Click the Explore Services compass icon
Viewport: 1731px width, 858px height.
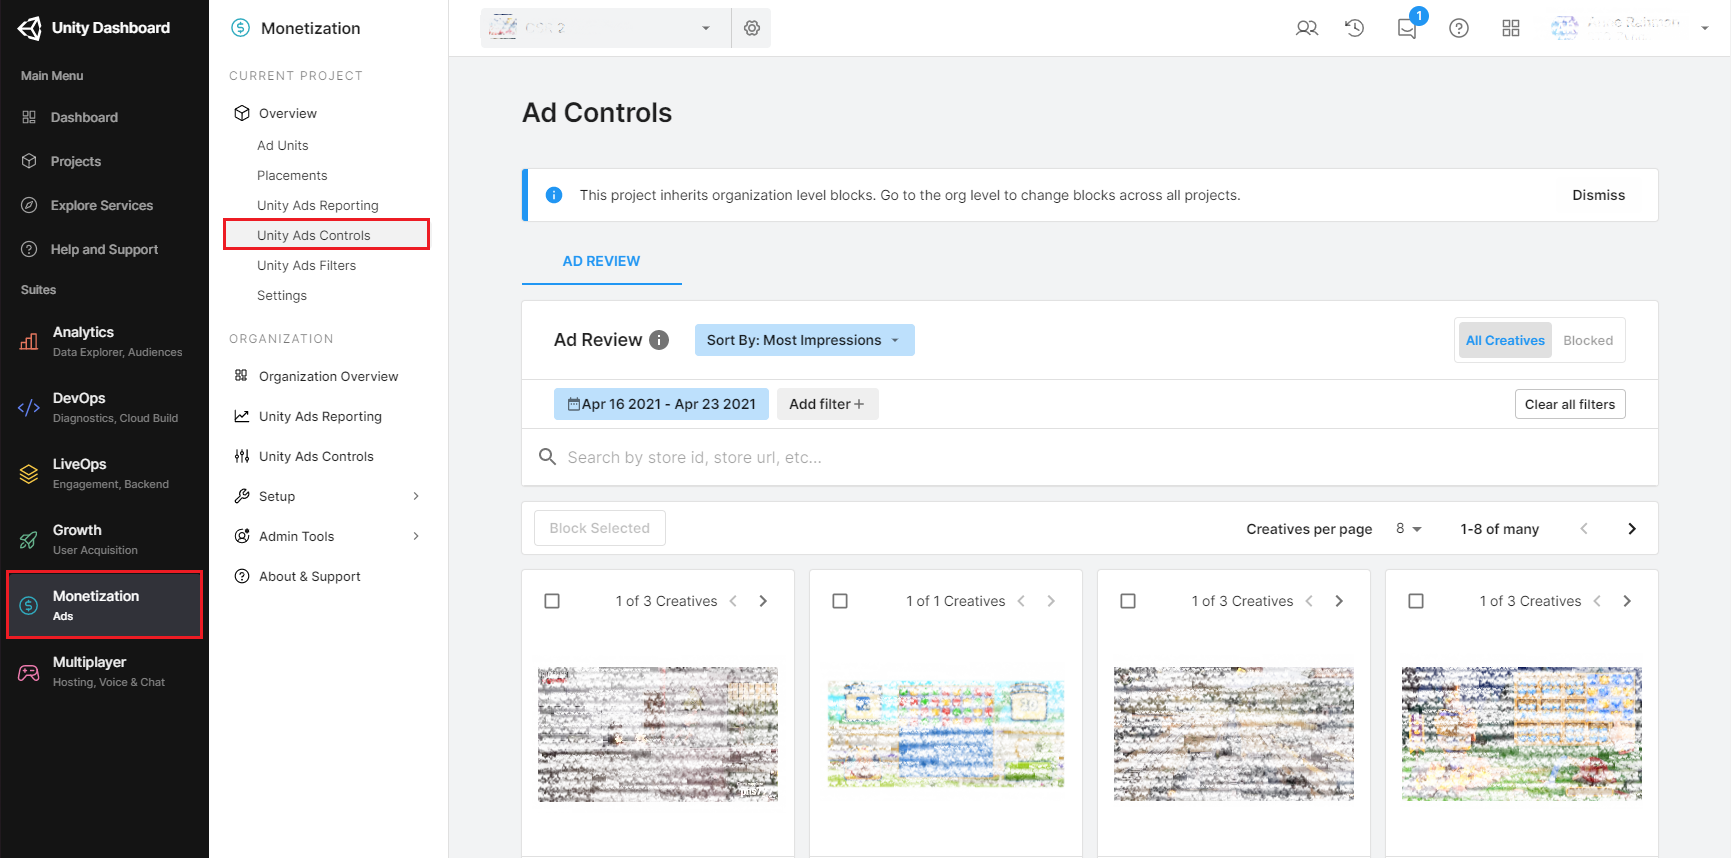click(29, 205)
